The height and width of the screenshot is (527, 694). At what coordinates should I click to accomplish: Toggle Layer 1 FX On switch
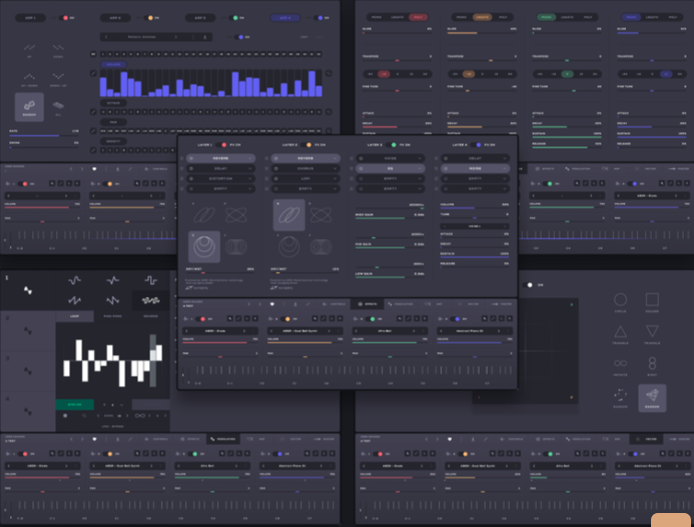click(222, 145)
